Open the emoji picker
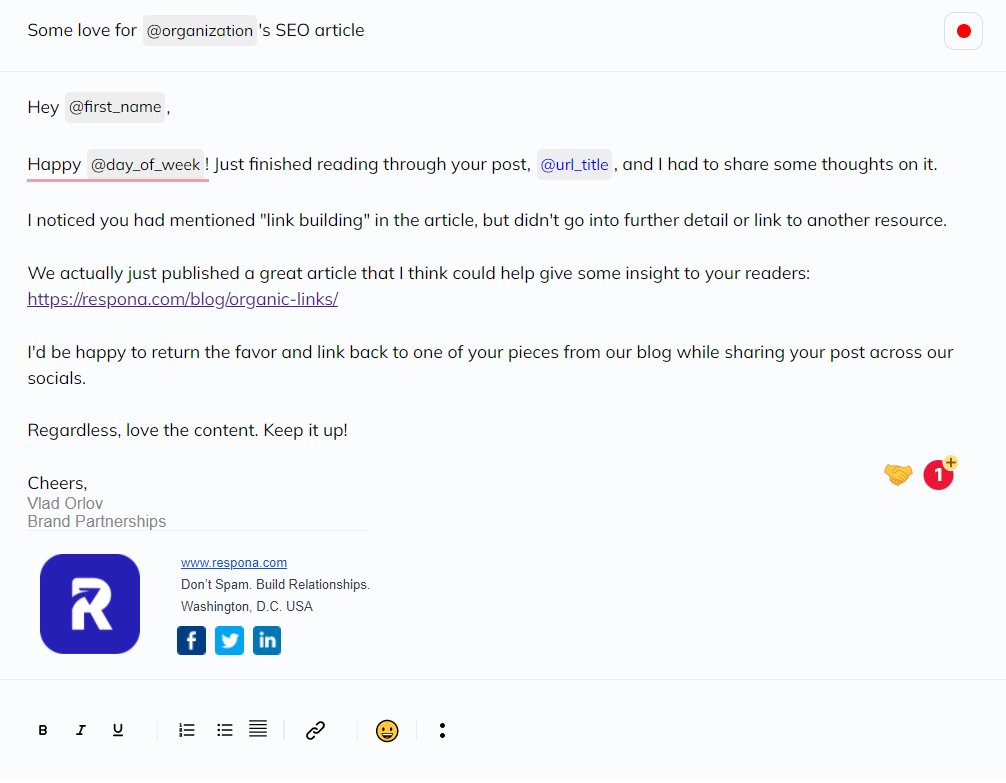This screenshot has height=783, width=1006. coord(387,731)
